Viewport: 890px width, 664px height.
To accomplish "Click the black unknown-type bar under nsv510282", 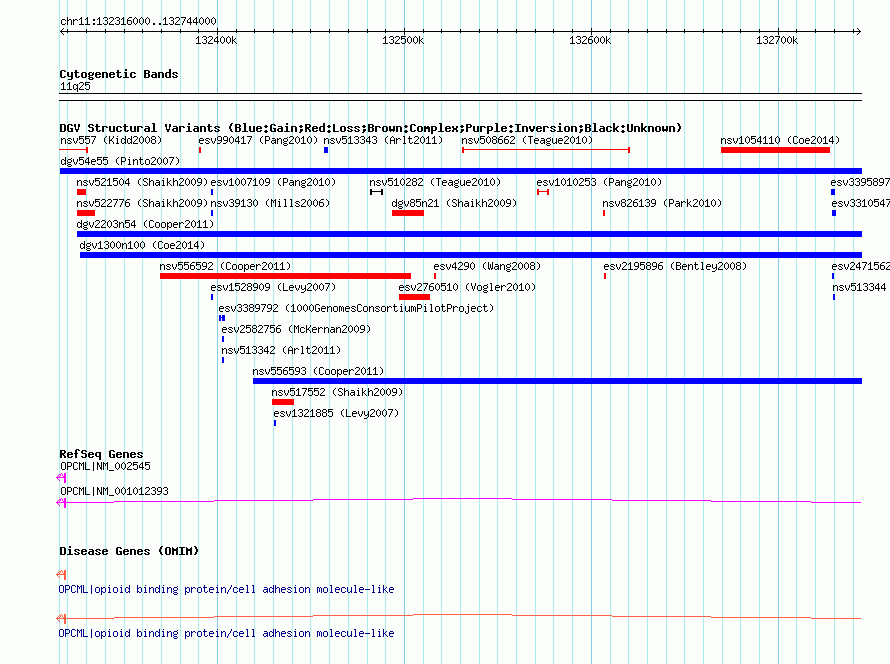I will click(x=376, y=192).
